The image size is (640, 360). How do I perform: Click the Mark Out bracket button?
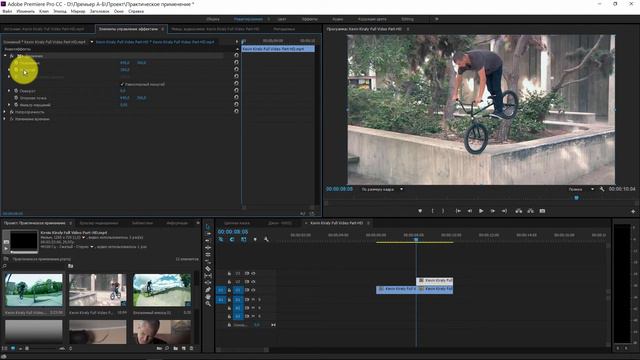(x=443, y=211)
